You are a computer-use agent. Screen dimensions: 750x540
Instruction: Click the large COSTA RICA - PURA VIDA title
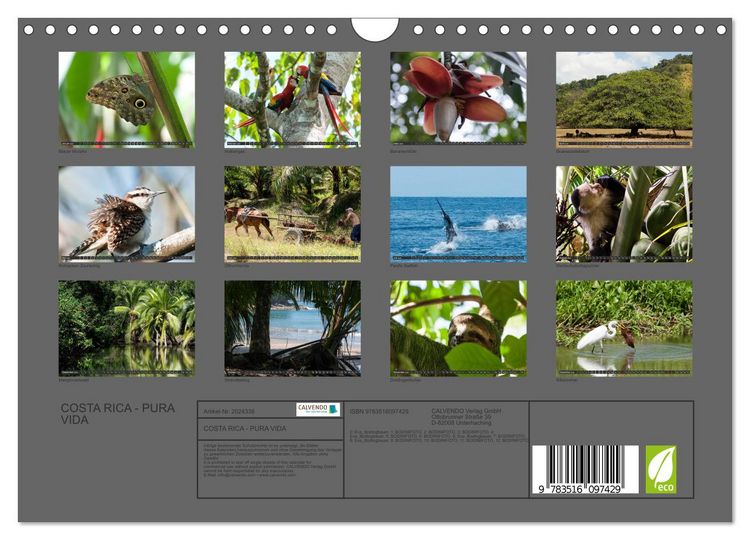coord(118,414)
